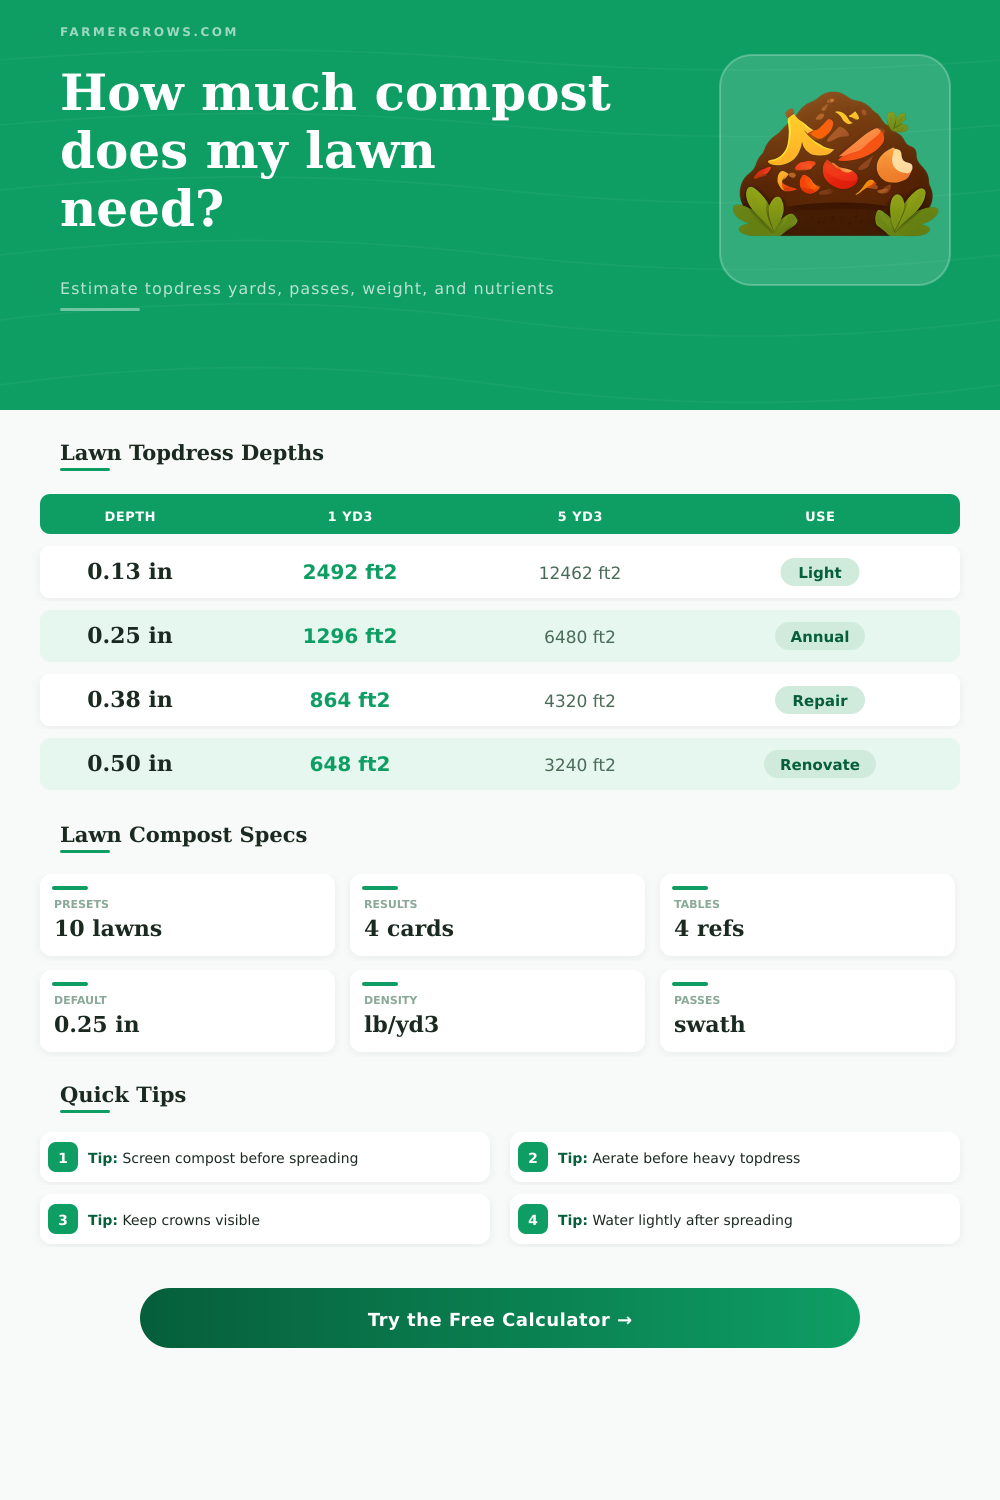Click the Light use badge
Screen dimensions: 1000x1500
[x=820, y=572]
